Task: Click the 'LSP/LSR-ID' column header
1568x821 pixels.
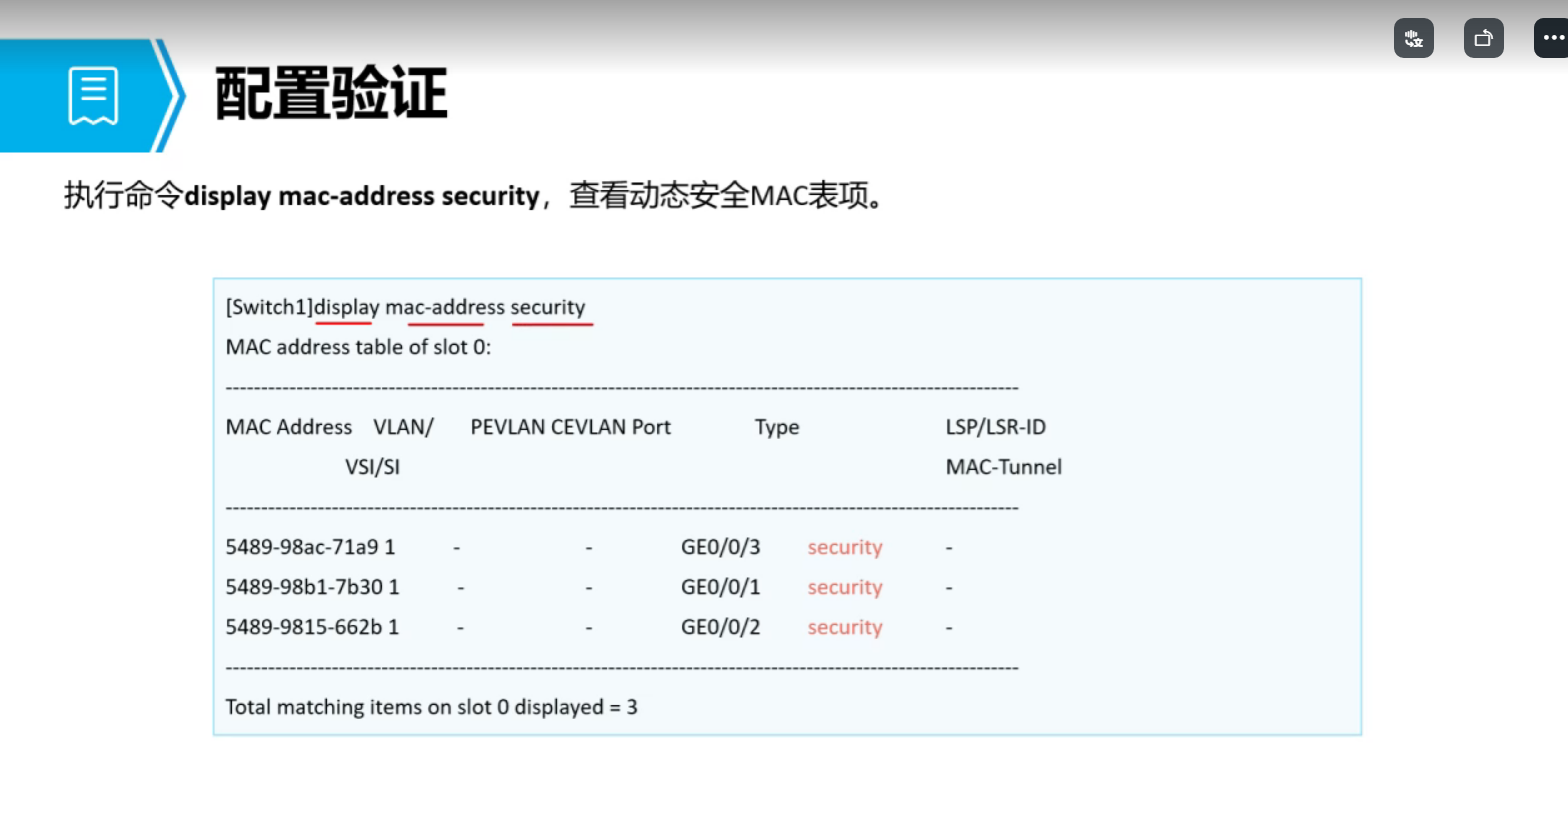Action: coord(996,427)
